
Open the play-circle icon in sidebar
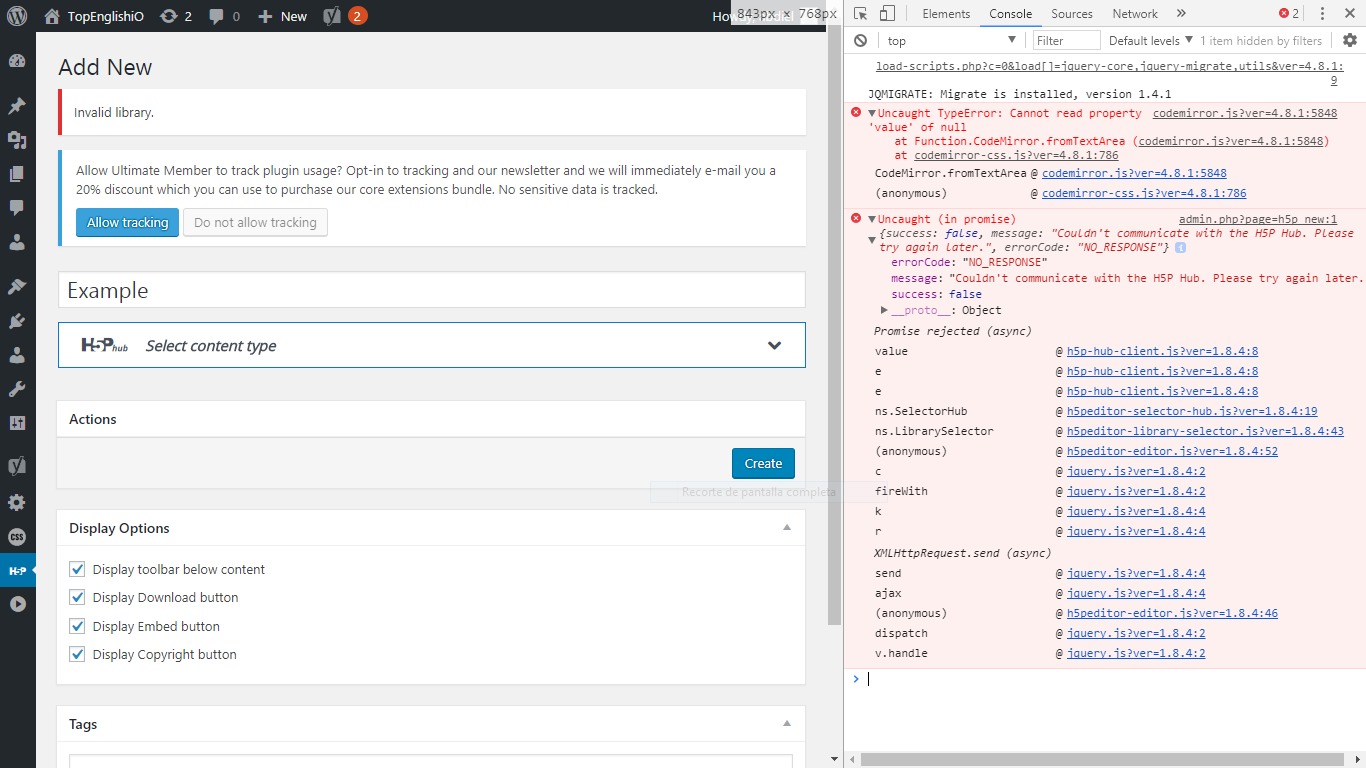pos(17,604)
